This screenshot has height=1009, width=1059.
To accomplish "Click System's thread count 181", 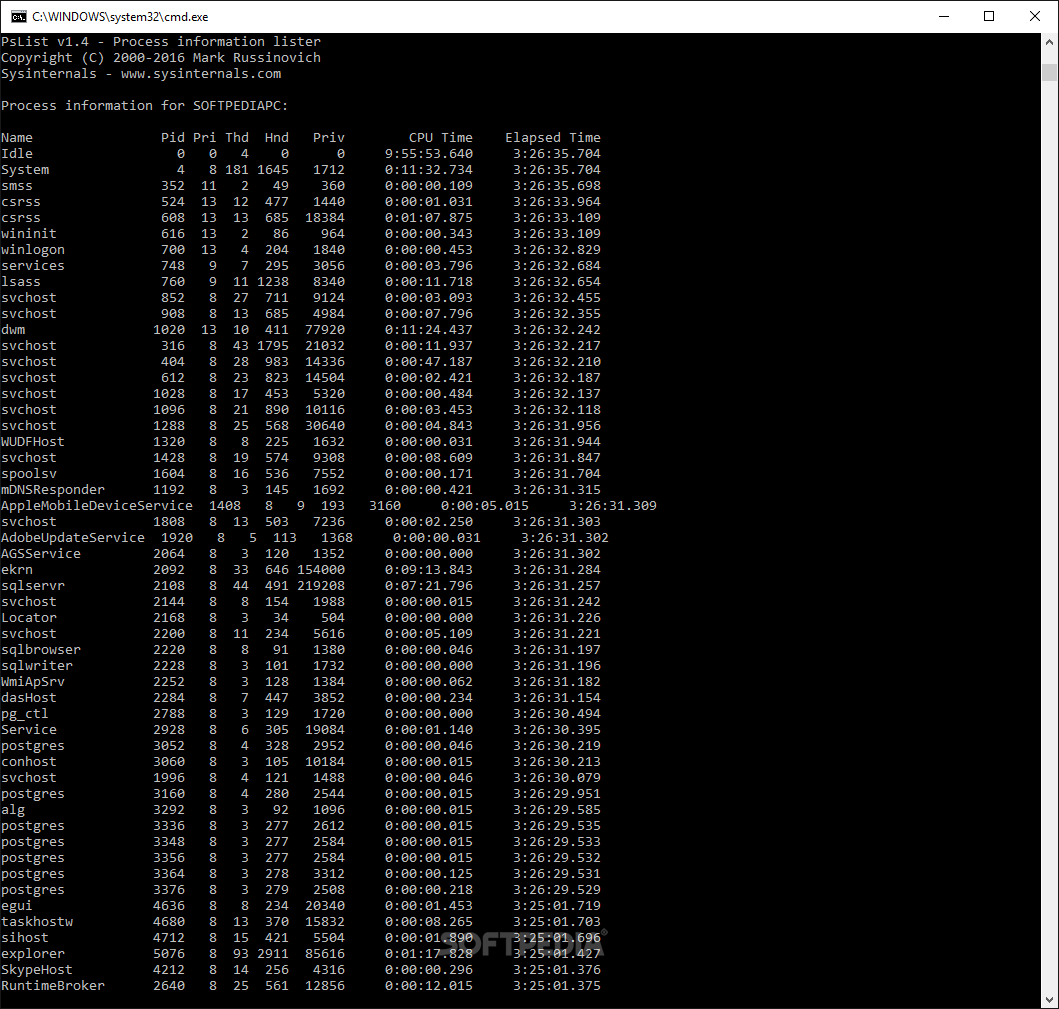I will coord(237,170).
